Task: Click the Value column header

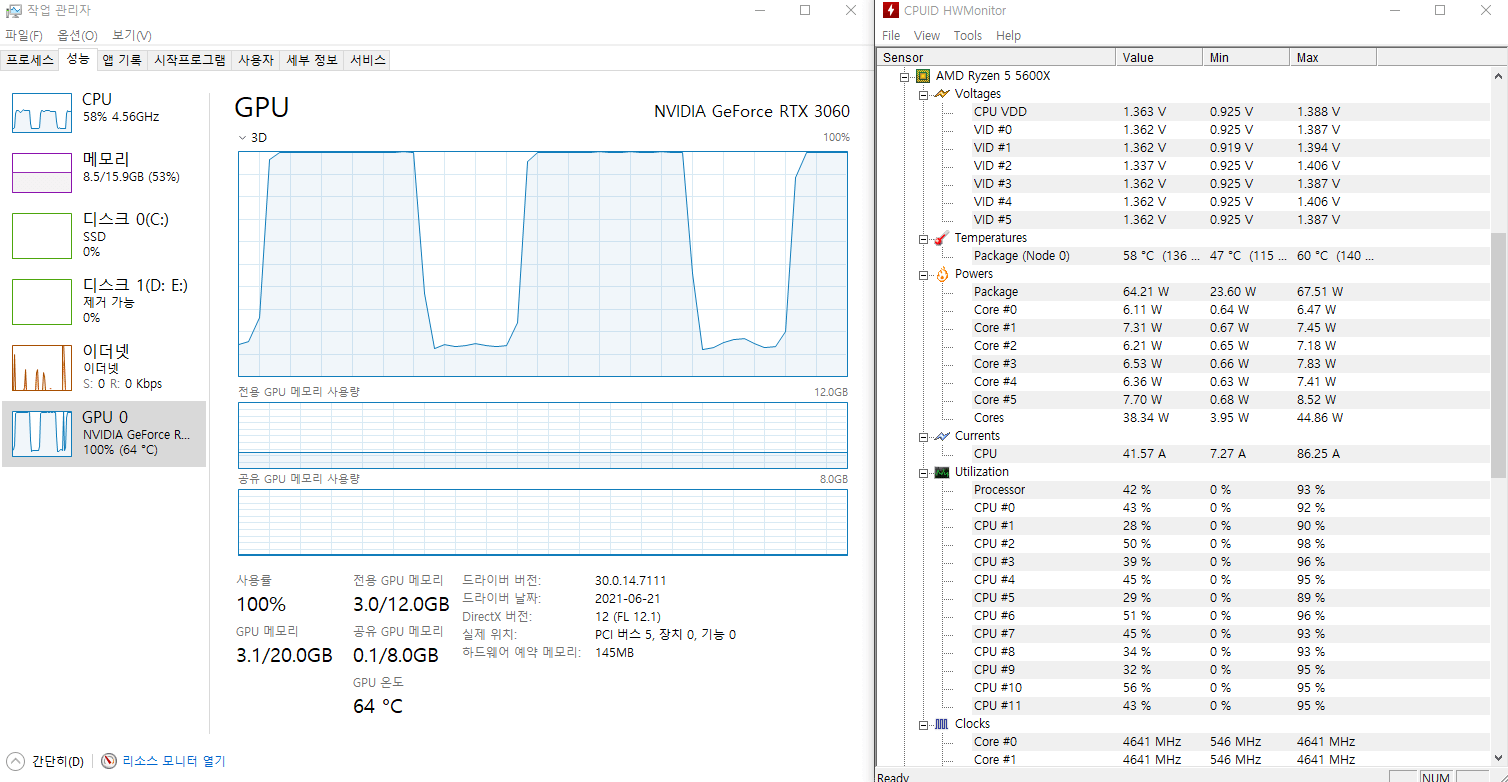Action: pyautogui.click(x=1158, y=58)
